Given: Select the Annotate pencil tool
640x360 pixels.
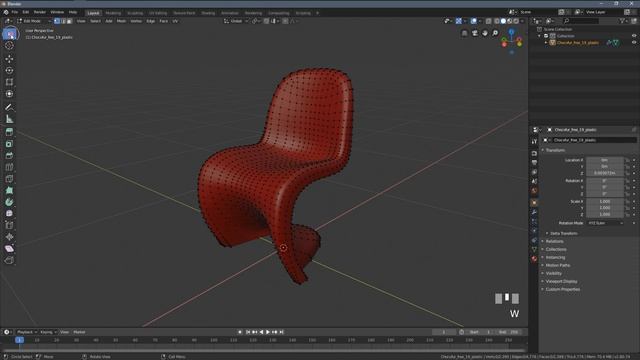Looking at the screenshot, I should pyautogui.click(x=9, y=107).
